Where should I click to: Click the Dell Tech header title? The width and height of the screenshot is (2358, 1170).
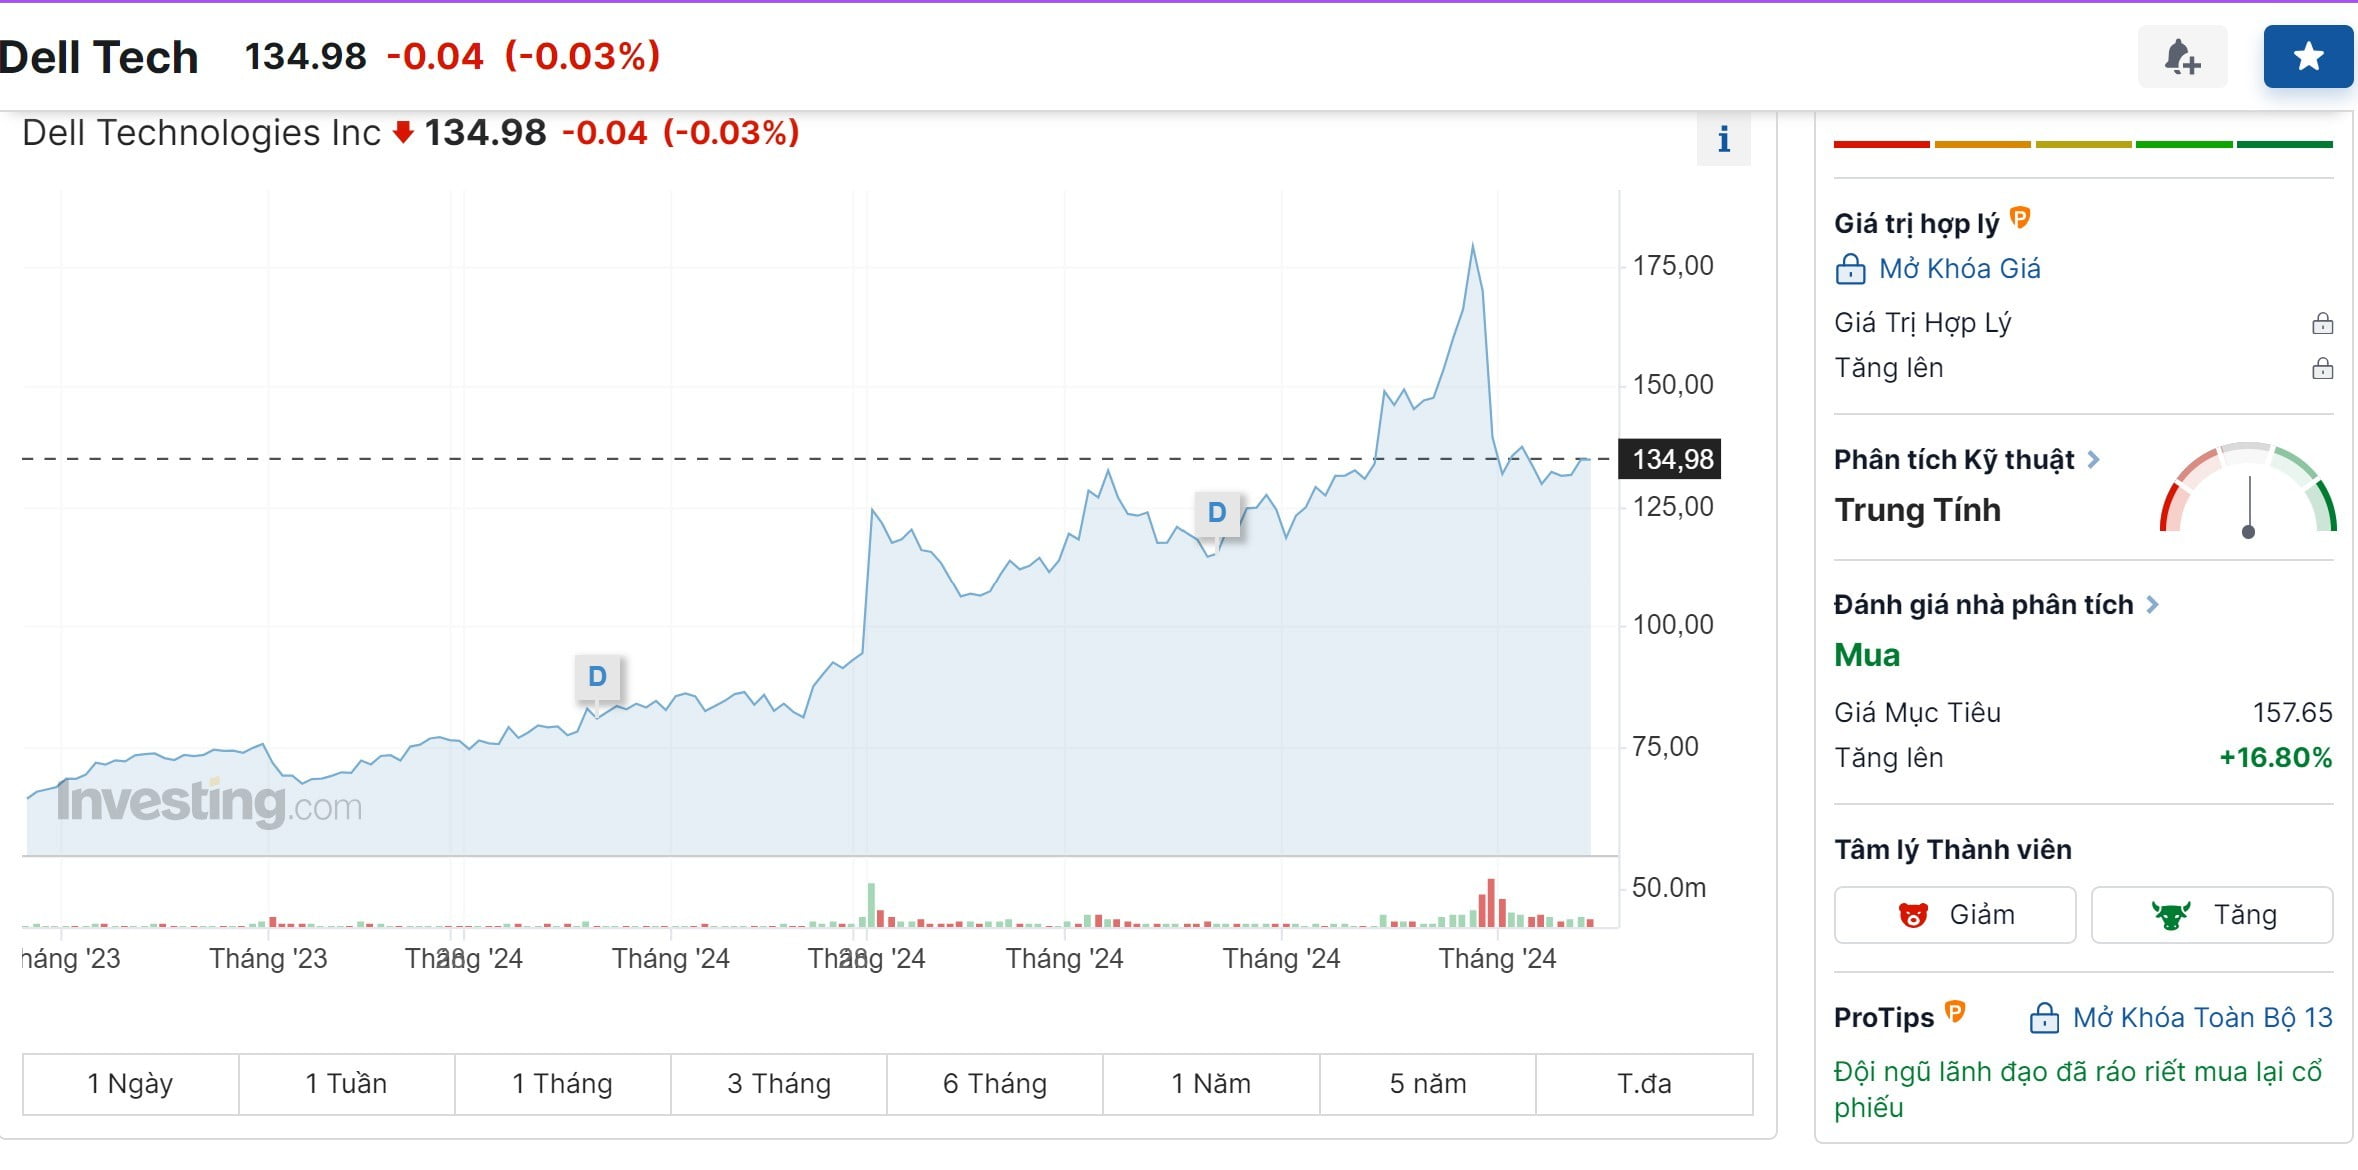pos(98,57)
